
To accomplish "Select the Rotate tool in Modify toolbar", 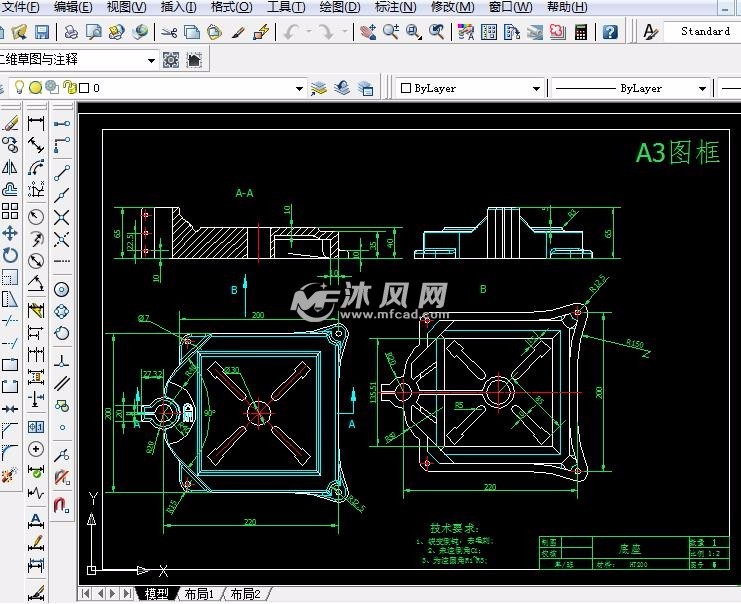I will [10, 255].
